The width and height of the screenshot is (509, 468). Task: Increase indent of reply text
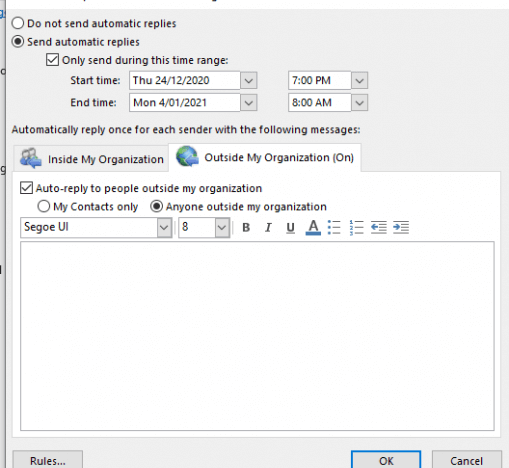coord(401,227)
